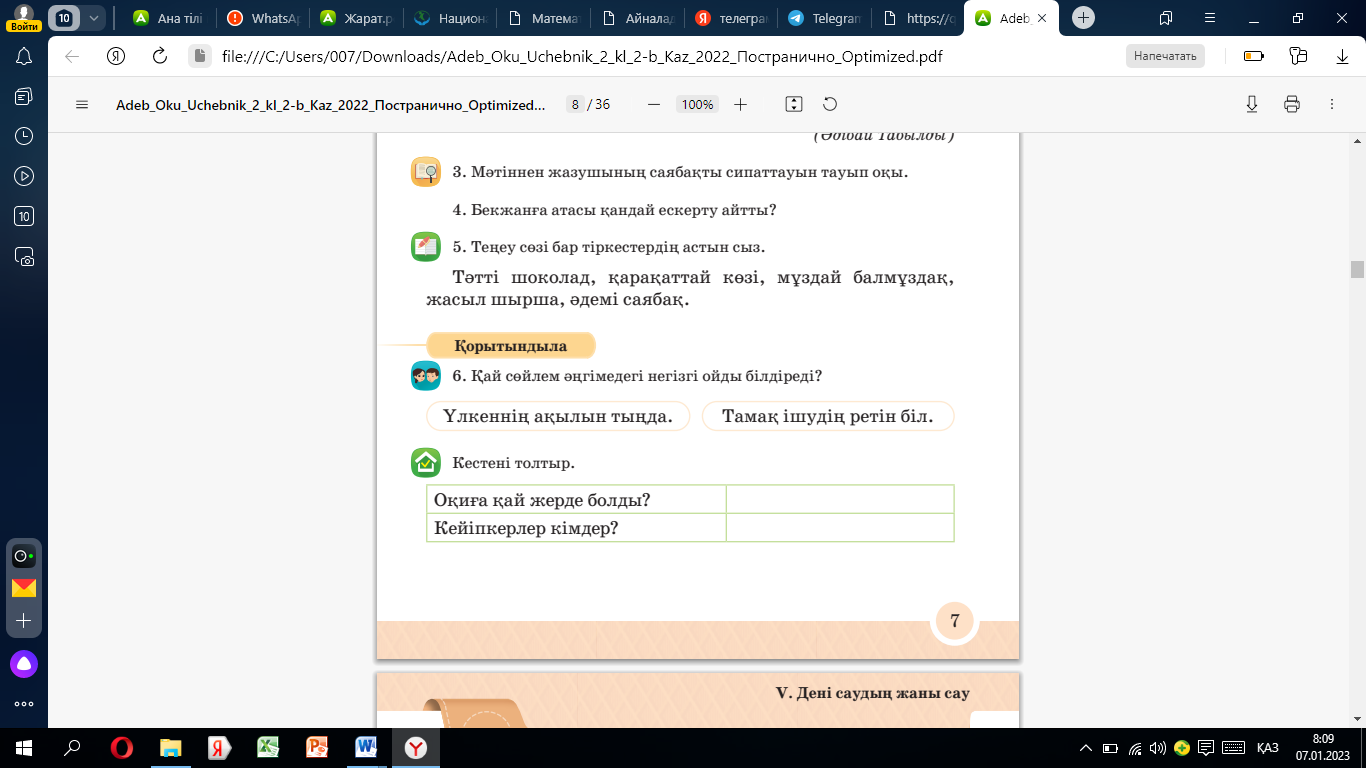
Task: Show hidden system tray icons chevron
Action: tap(1086, 748)
